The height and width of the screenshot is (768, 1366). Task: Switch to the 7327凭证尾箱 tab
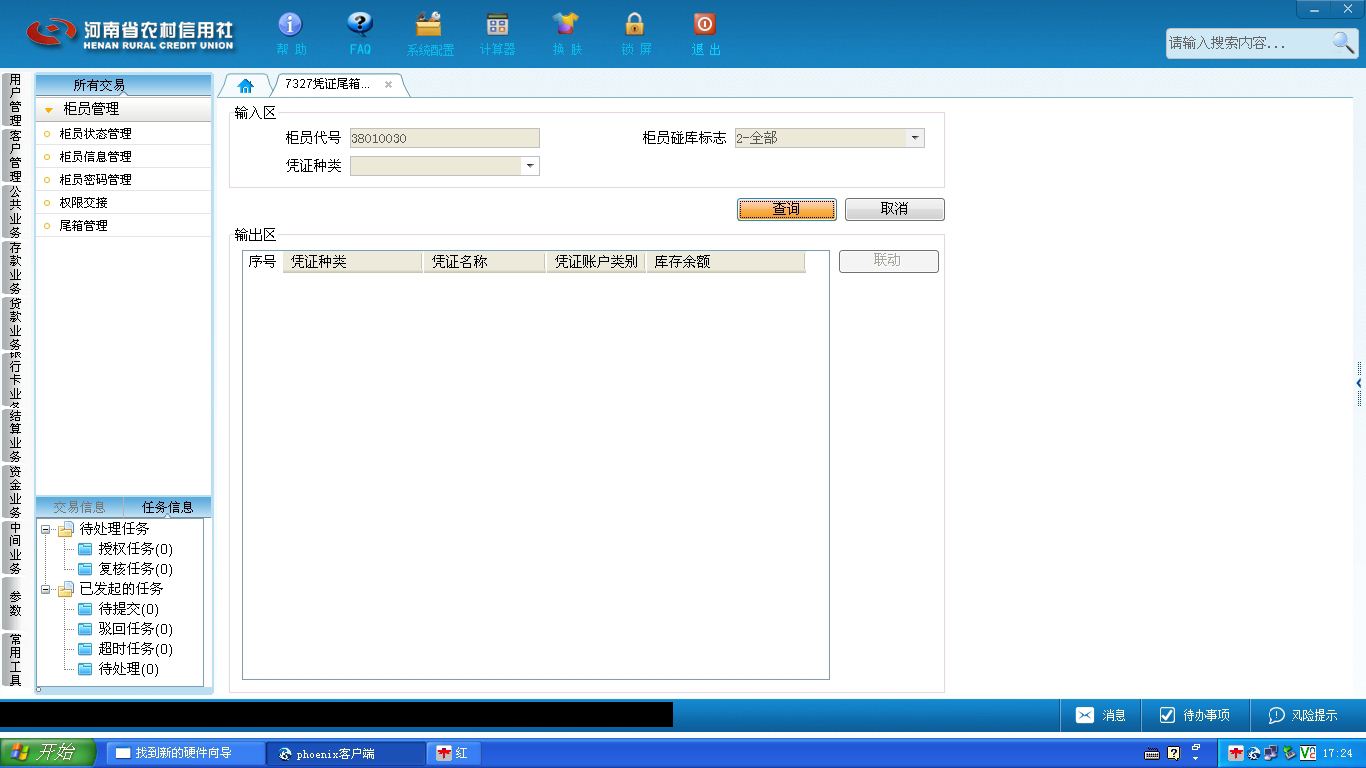[327, 85]
